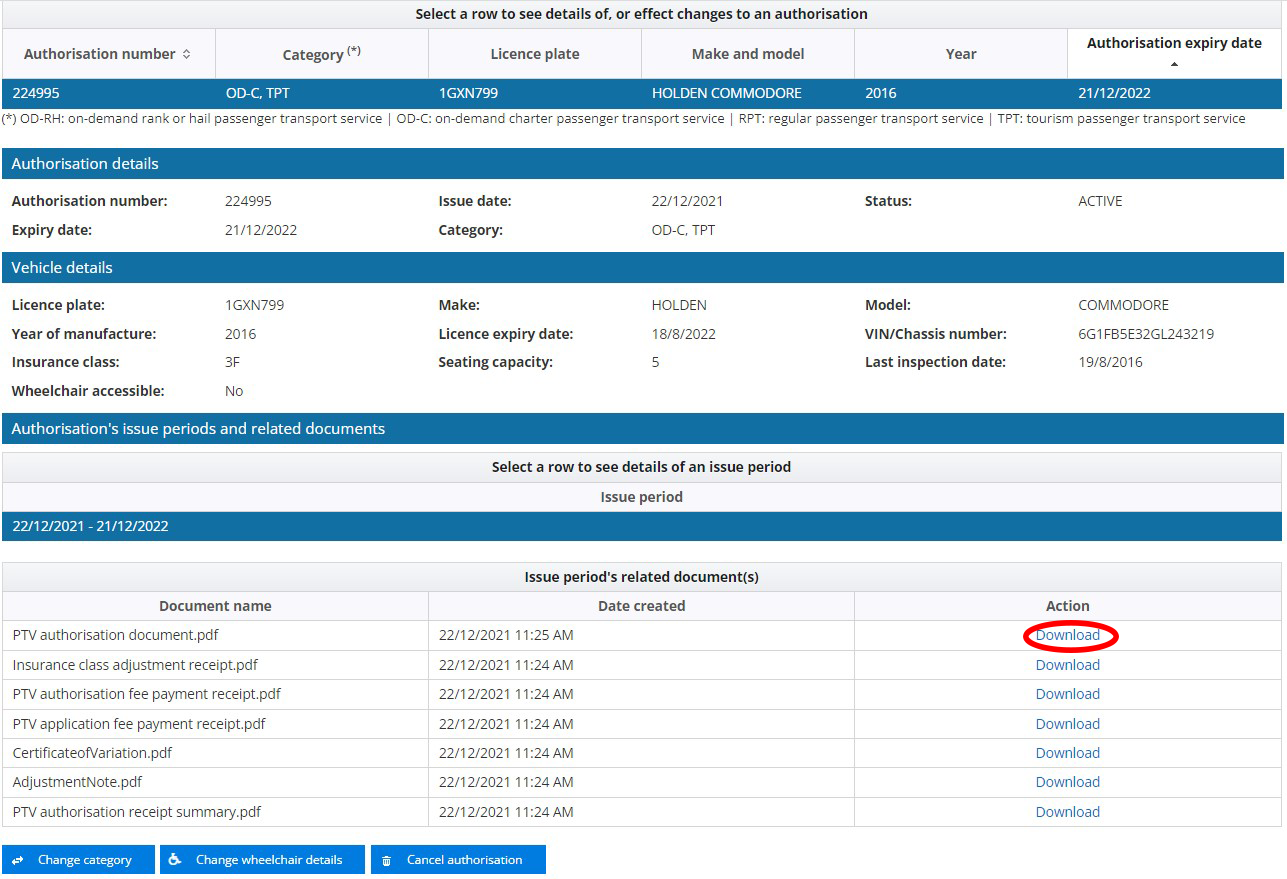This screenshot has width=1287, height=879.
Task: Click Change wheelchair details button
Action: (x=262, y=860)
